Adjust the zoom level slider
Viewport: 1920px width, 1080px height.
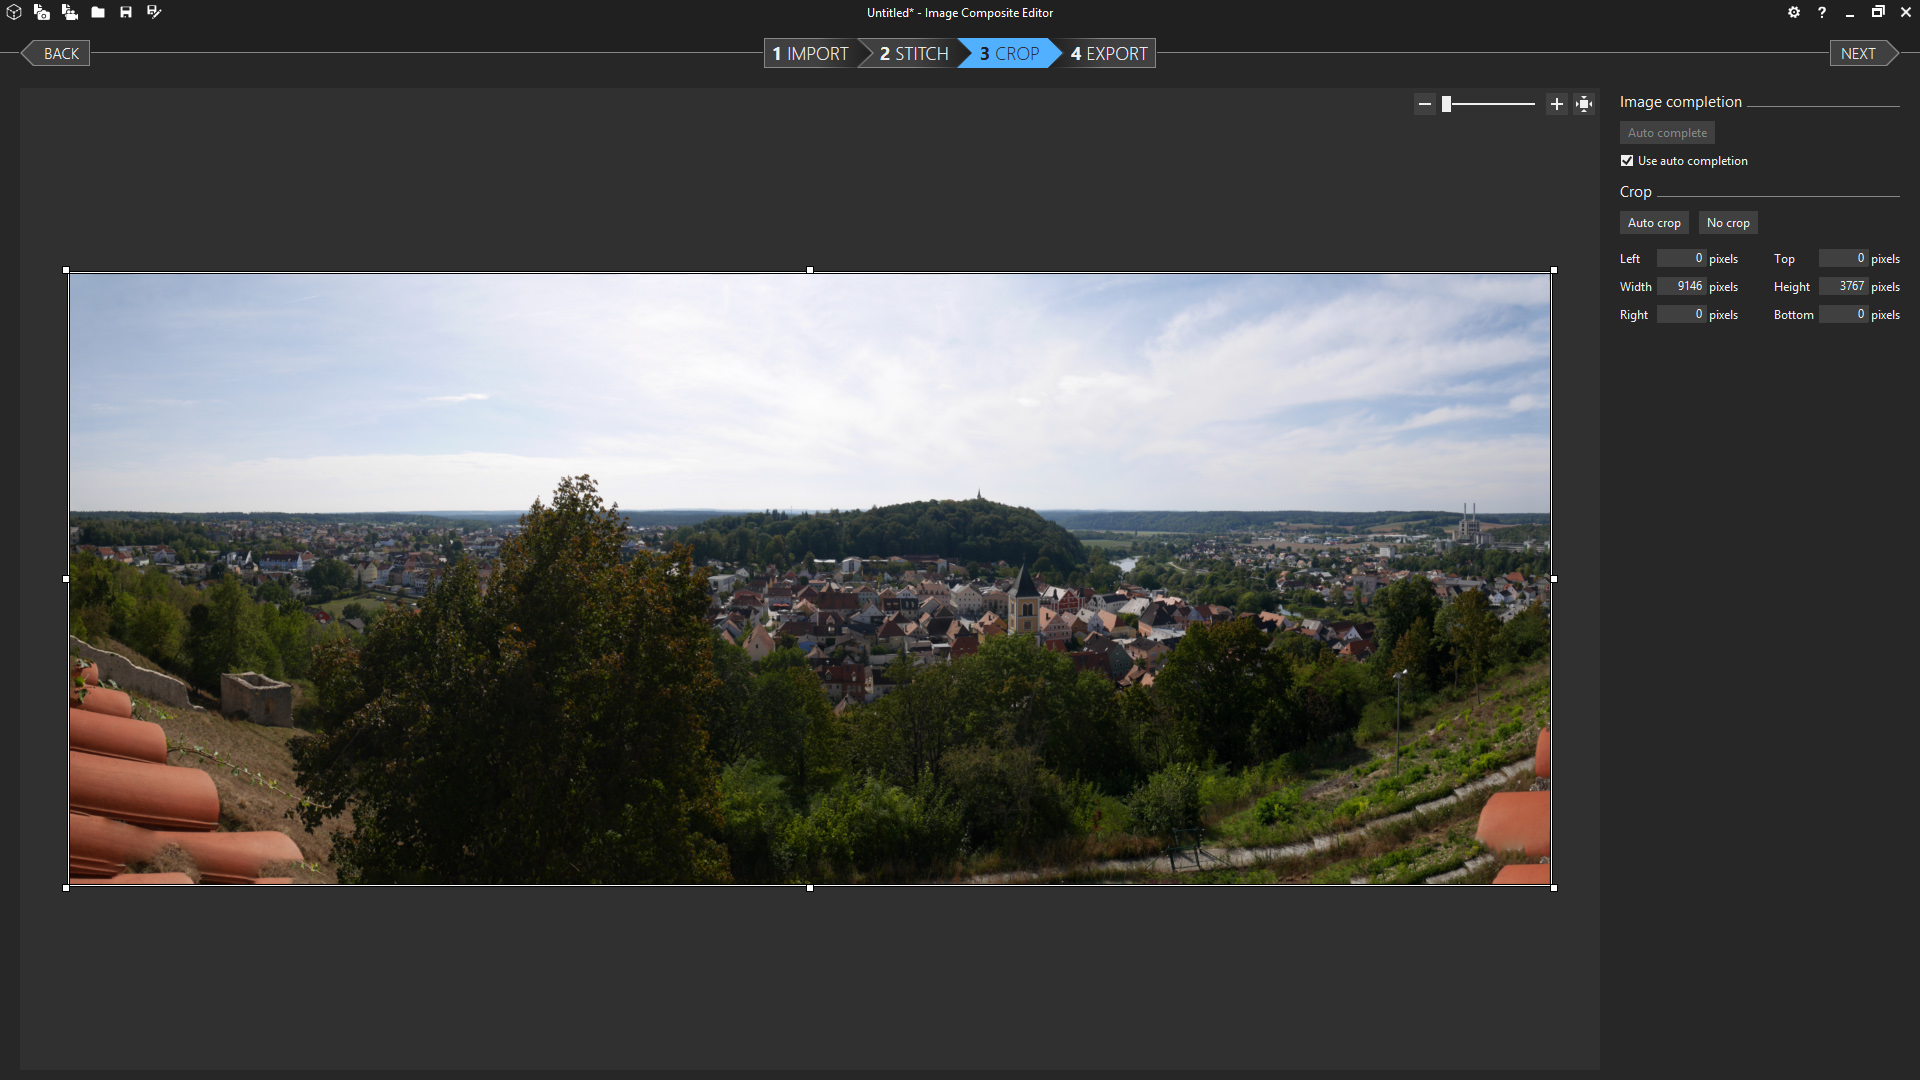click(1489, 103)
